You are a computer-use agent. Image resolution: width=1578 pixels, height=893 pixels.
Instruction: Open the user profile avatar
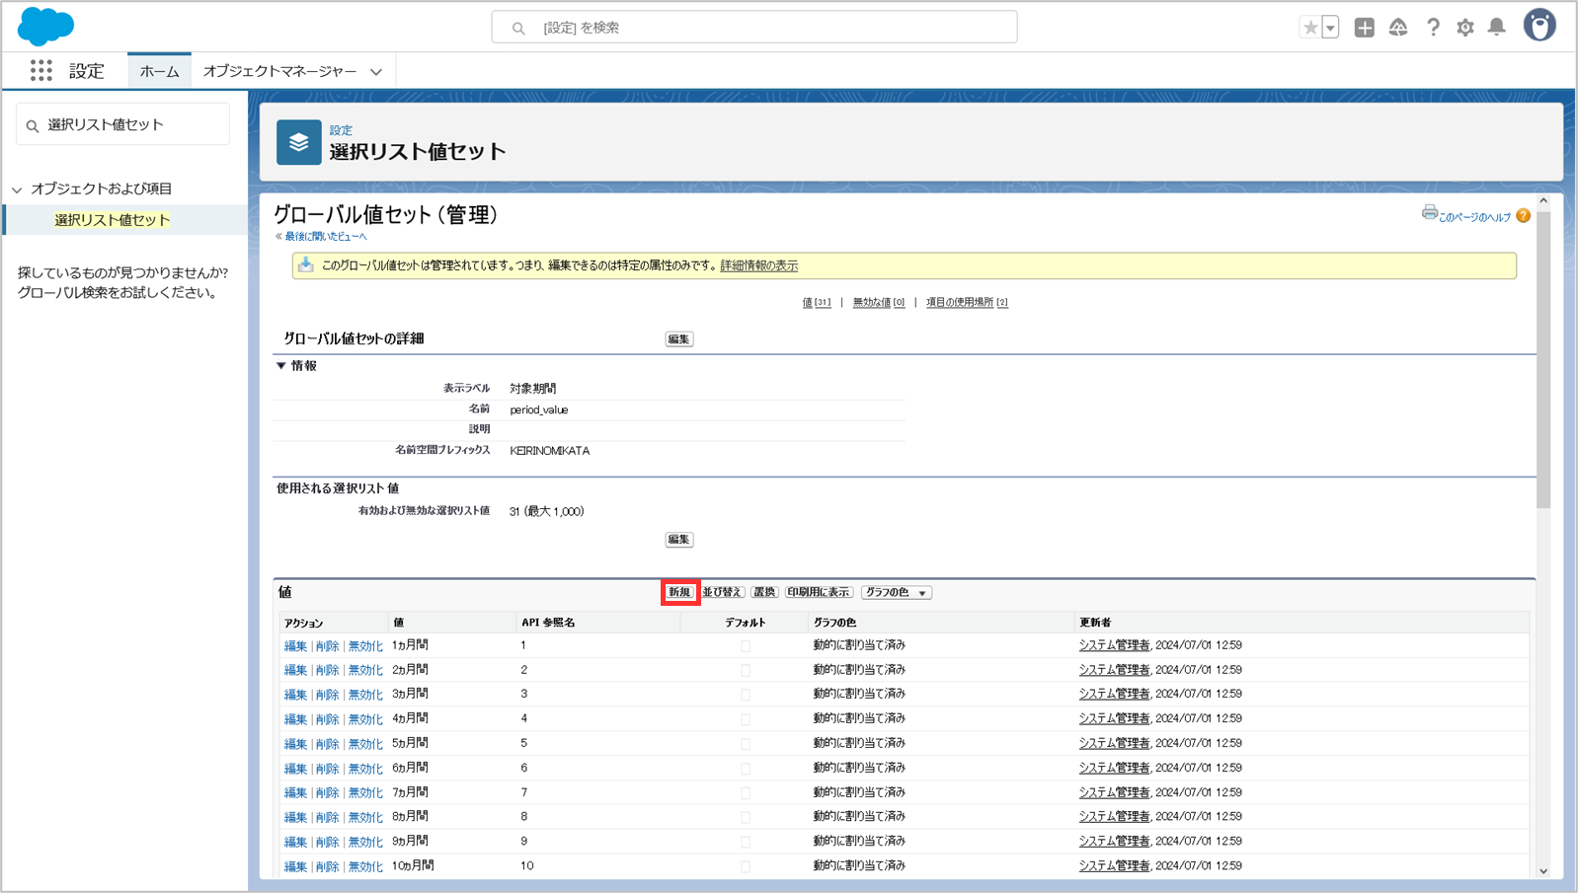(x=1539, y=26)
